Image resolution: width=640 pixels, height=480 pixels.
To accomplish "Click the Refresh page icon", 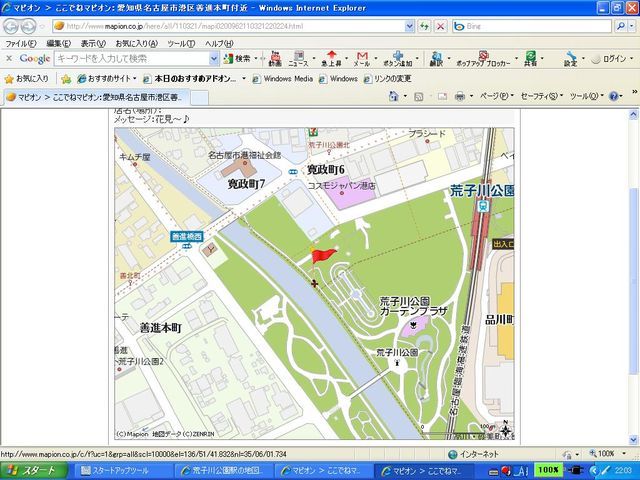I will 422,26.
